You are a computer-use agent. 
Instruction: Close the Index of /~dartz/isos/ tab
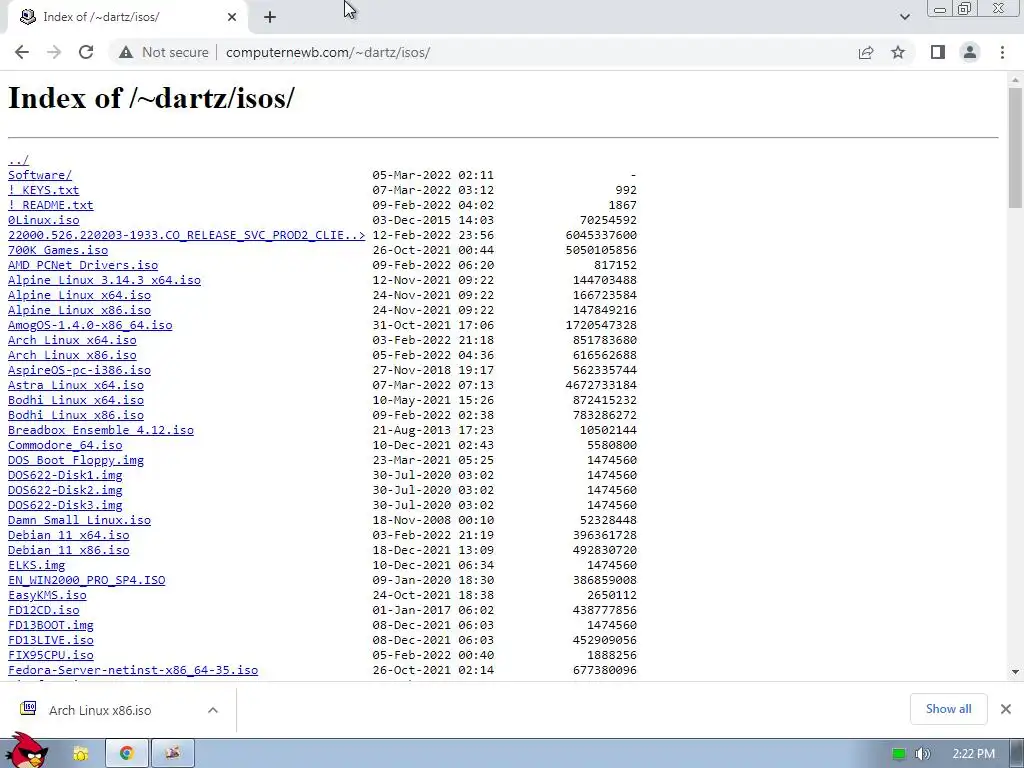click(x=232, y=17)
